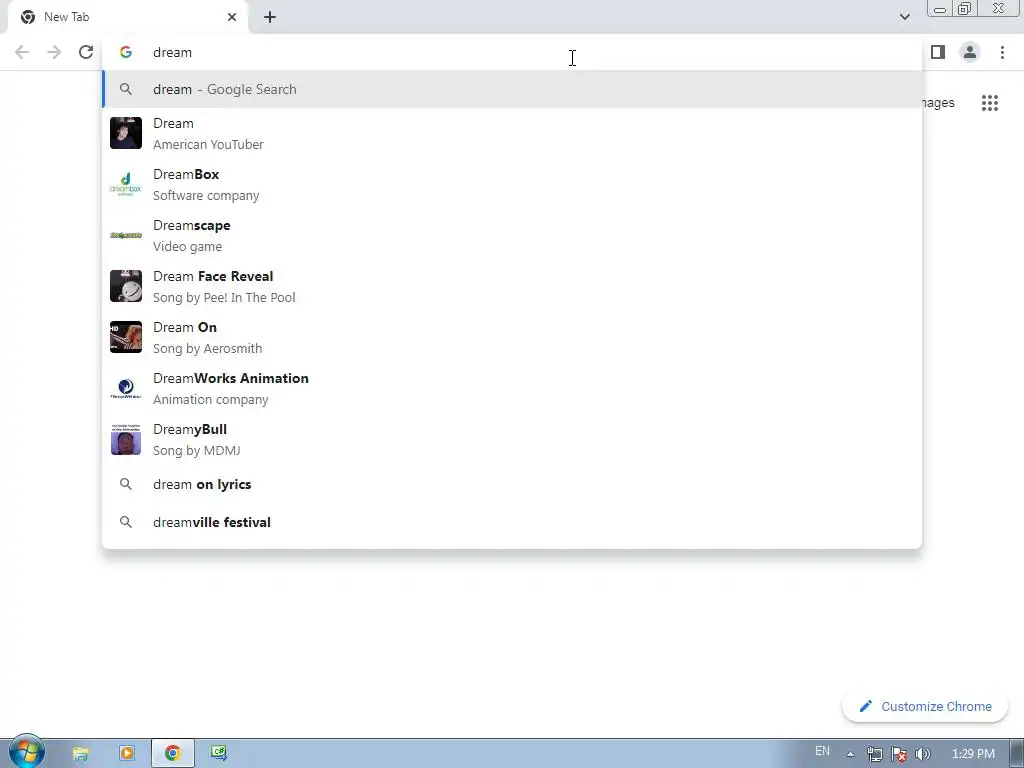The height and width of the screenshot is (768, 1024).
Task: Launch media player from taskbar
Action: (x=127, y=754)
